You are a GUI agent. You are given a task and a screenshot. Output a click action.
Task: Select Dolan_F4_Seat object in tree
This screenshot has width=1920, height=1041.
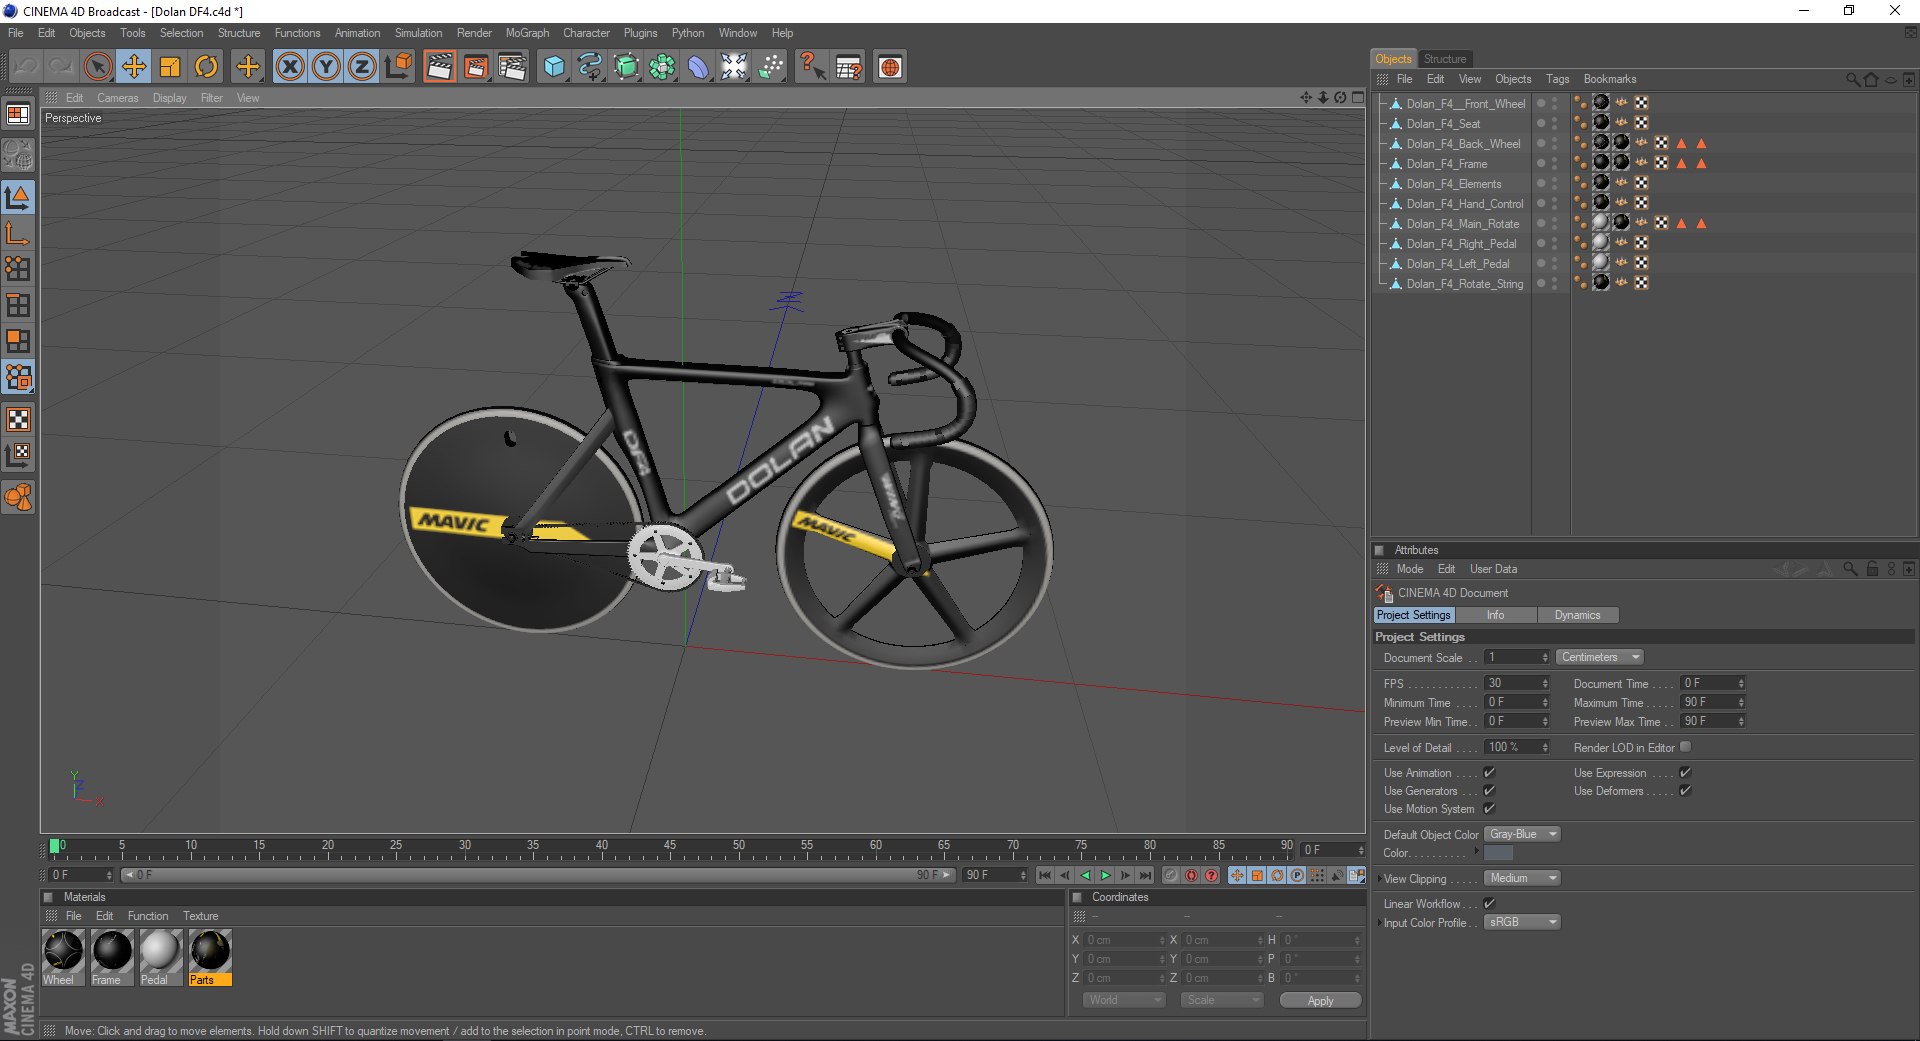click(1443, 124)
